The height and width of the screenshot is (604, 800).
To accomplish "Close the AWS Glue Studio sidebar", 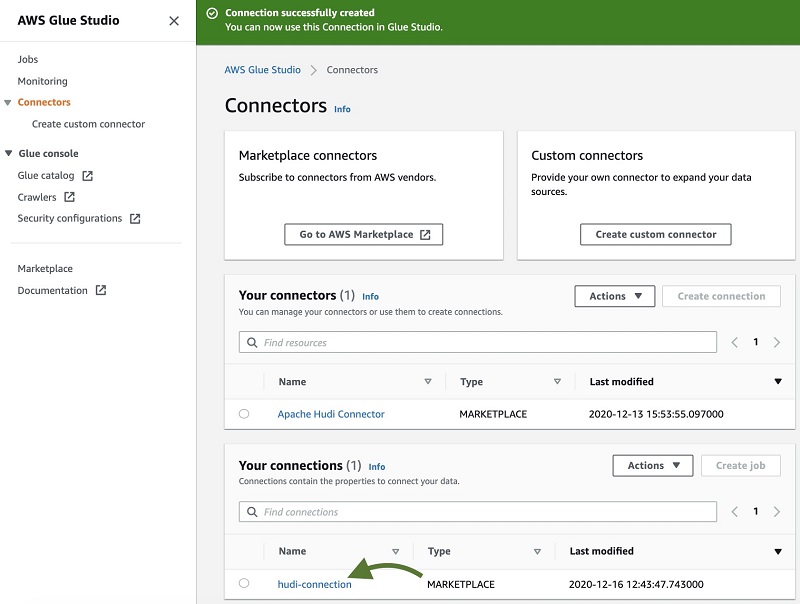I will point(174,21).
